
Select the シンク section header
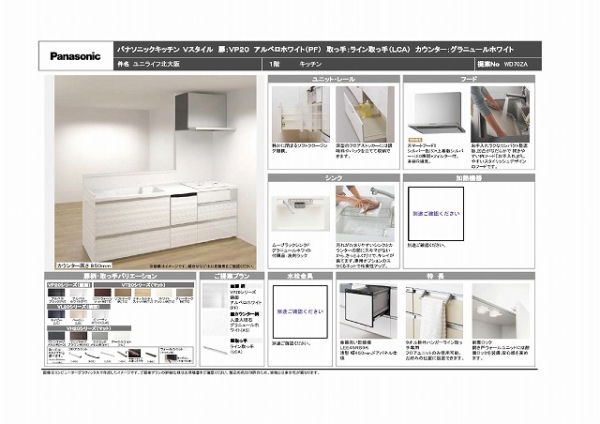tap(334, 178)
